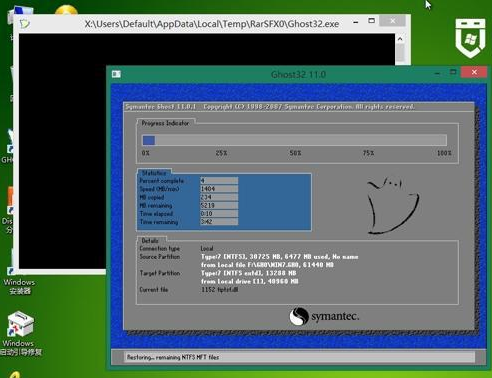Click the 75% progress scale label
The image size is (492, 378).
(x=368, y=153)
